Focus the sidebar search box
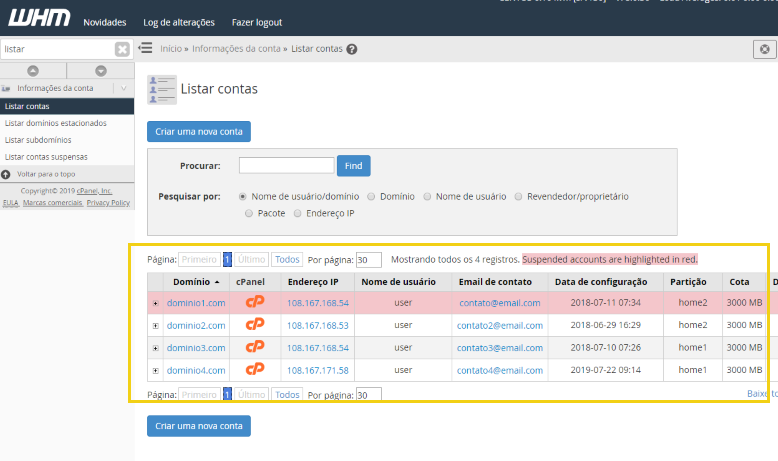Screen dimensions: 778x461 [x=58, y=49]
